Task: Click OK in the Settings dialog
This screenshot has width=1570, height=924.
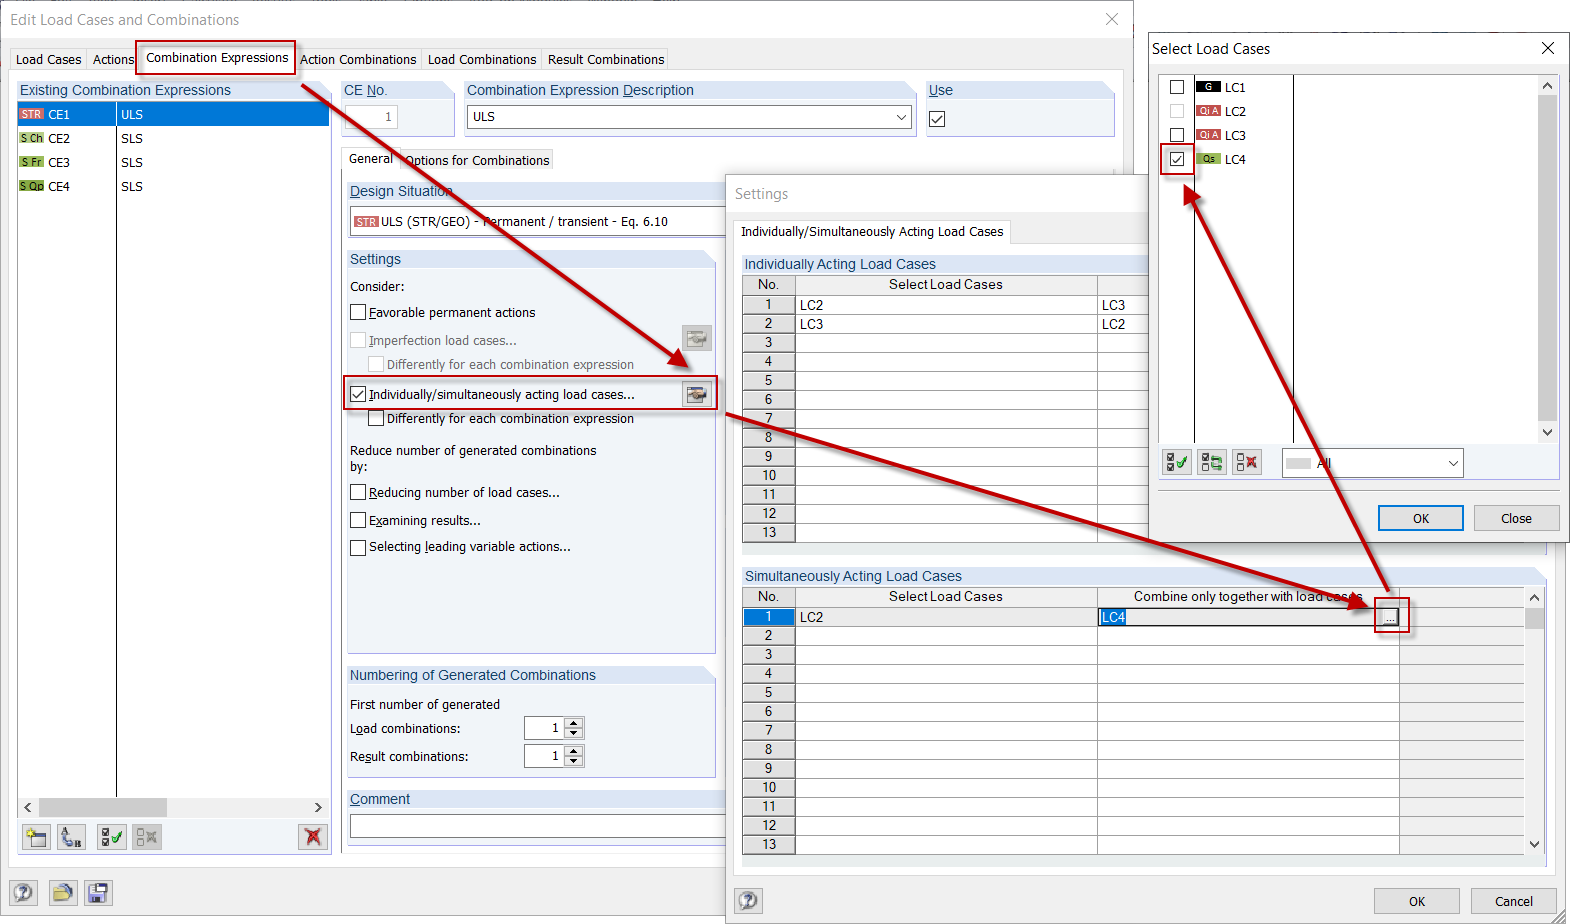Action: point(1416,901)
